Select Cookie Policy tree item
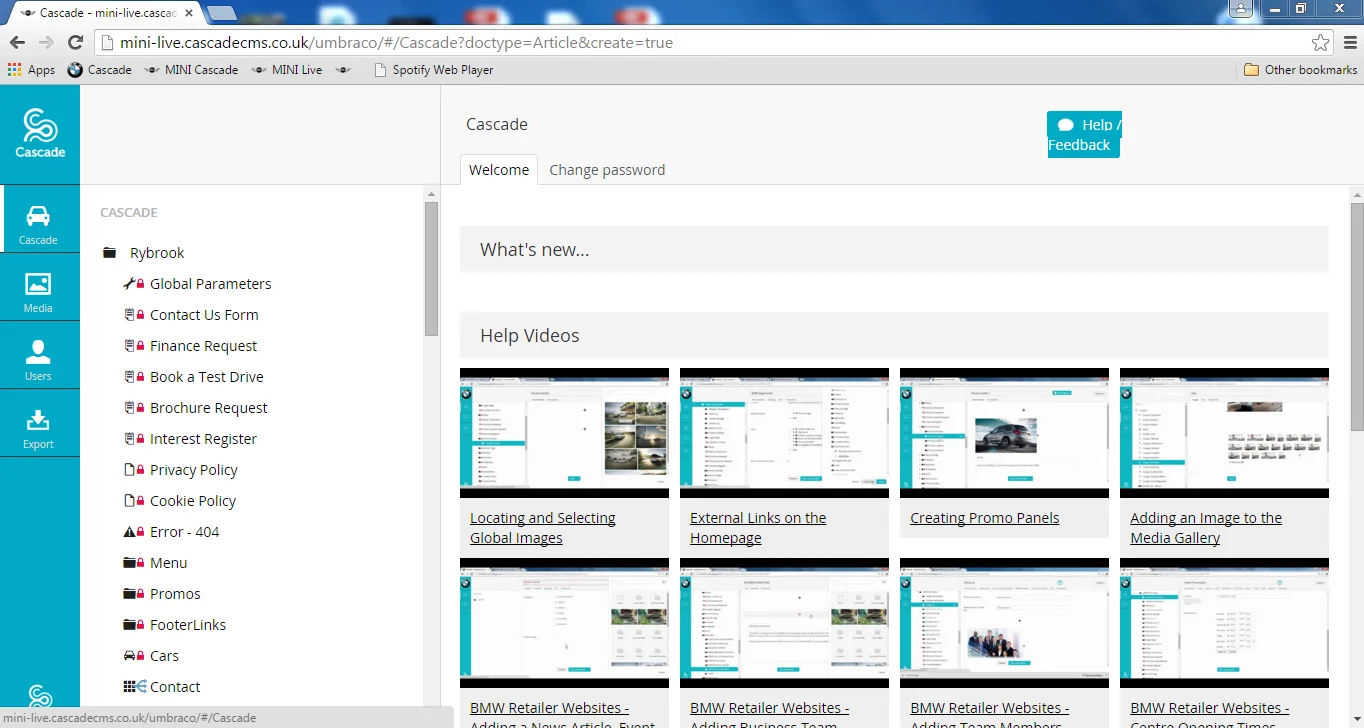1364x728 pixels. click(x=193, y=501)
